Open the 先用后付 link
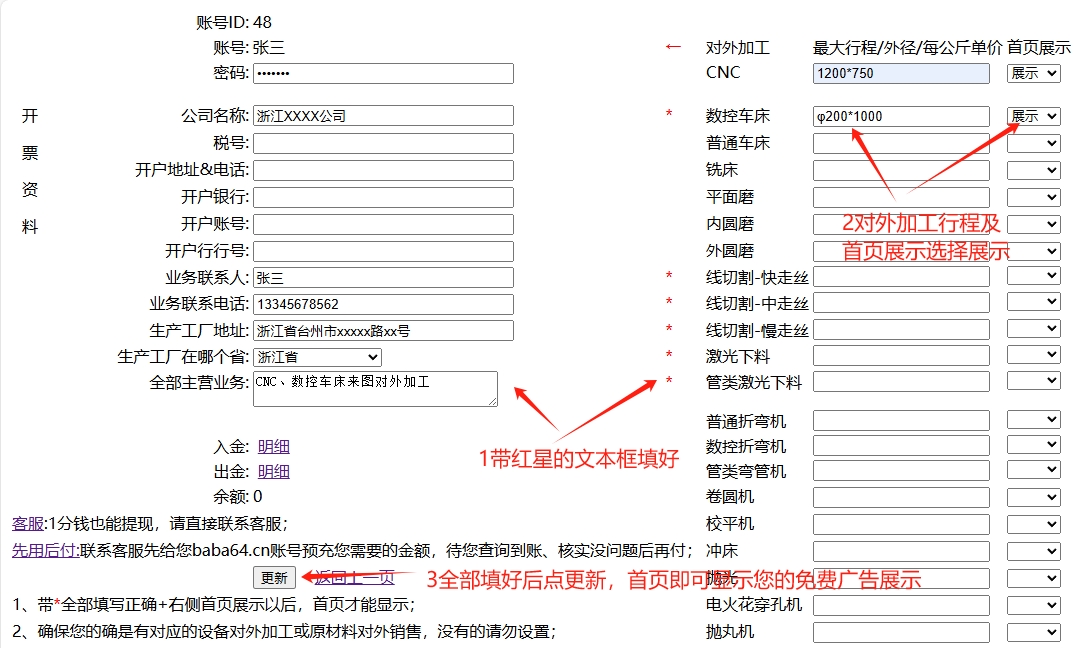The width and height of the screenshot is (1074, 648). 44,549
